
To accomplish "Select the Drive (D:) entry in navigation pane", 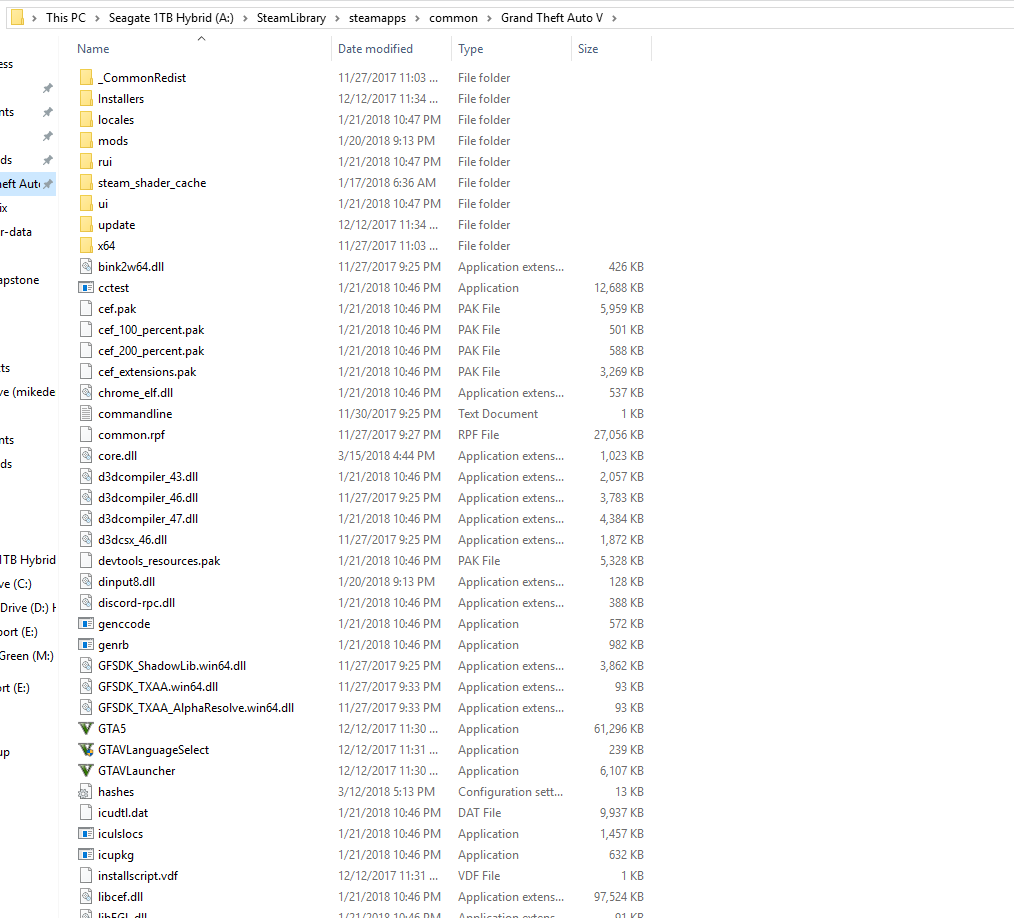I will pos(28,608).
